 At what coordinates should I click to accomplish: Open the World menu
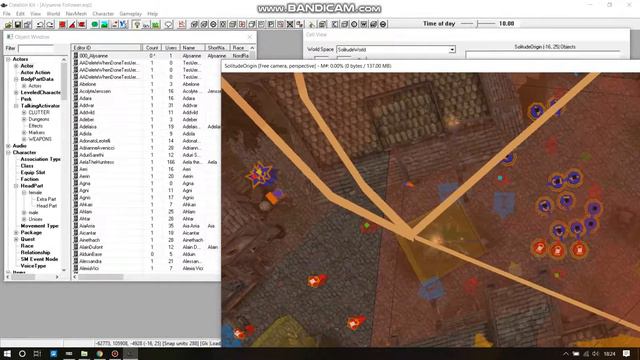point(53,13)
